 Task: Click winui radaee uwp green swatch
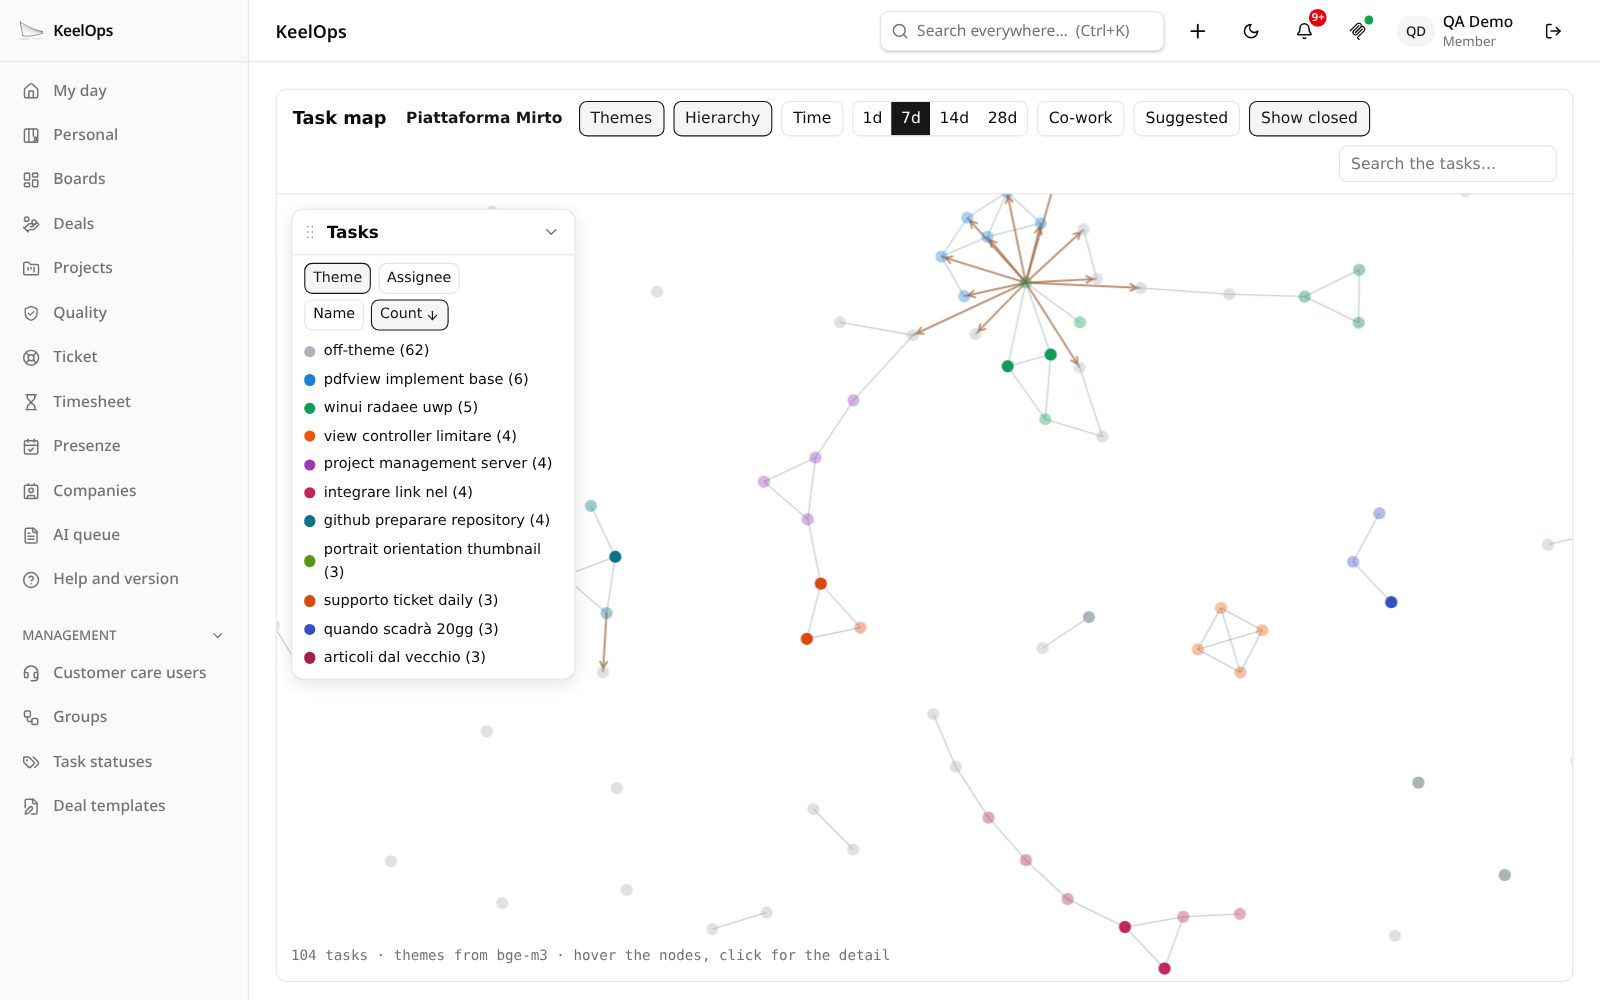(x=310, y=408)
